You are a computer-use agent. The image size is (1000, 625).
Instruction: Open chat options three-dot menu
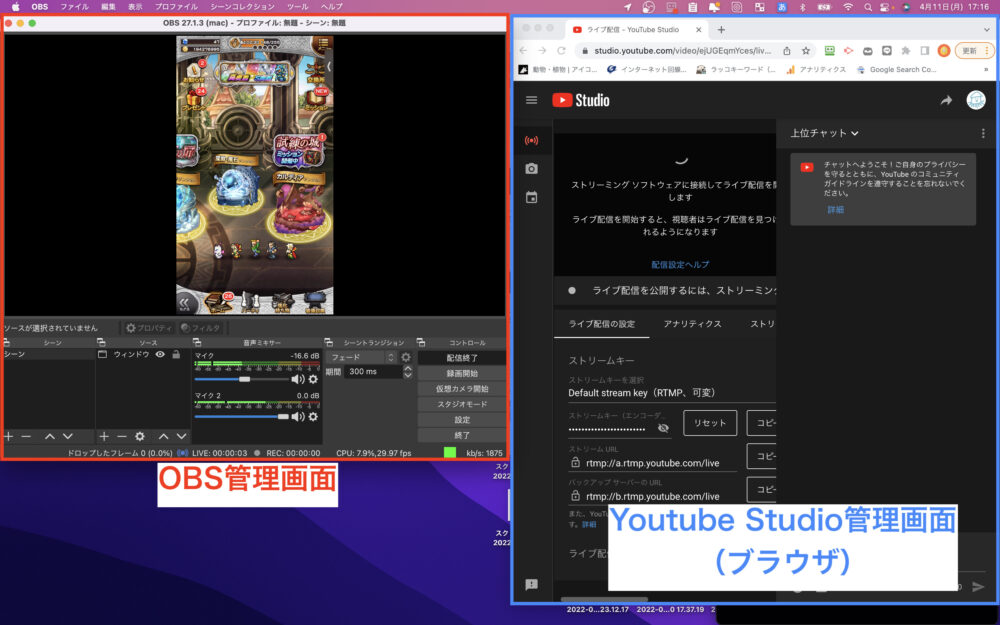tap(983, 133)
